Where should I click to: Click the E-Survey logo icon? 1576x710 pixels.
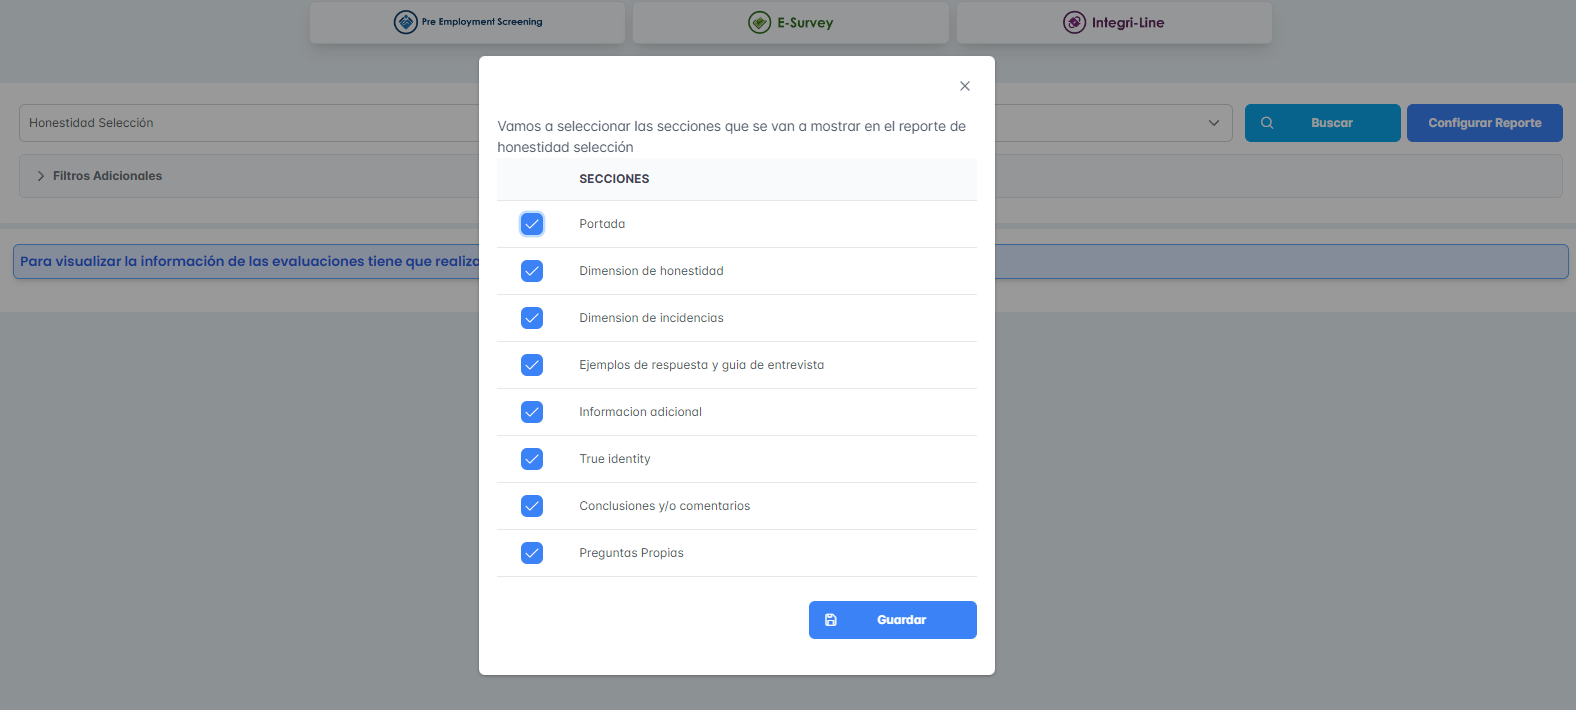[760, 22]
